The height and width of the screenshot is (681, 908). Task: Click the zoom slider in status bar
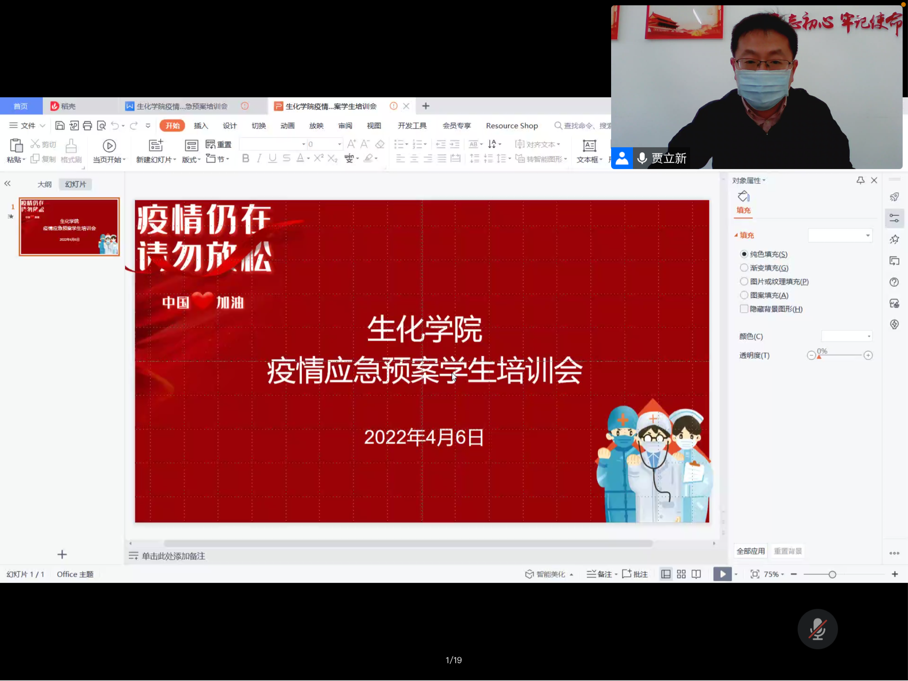[832, 574]
